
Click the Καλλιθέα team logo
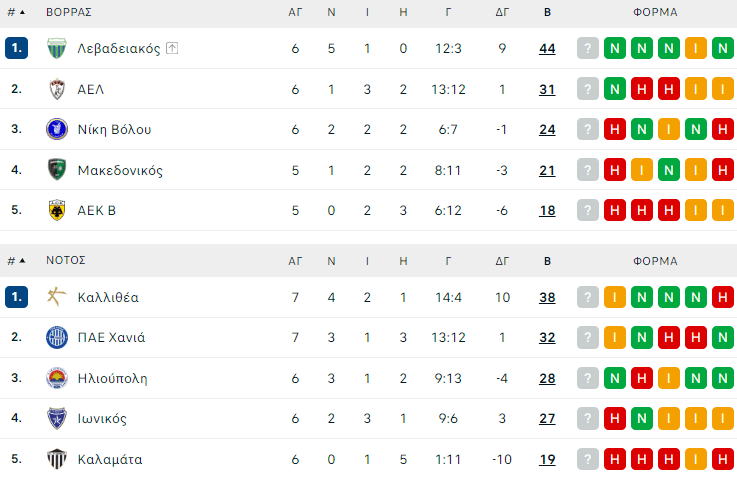tap(57, 296)
